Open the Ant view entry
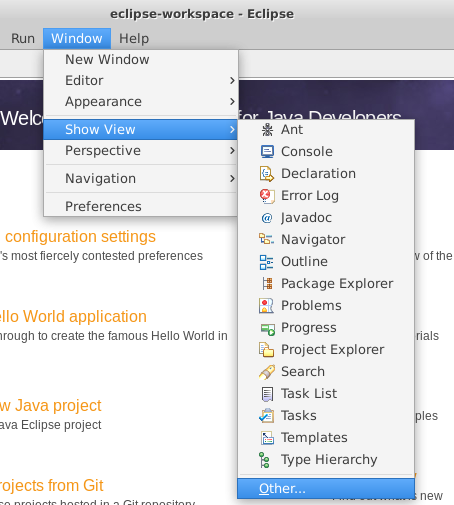 [326, 130]
